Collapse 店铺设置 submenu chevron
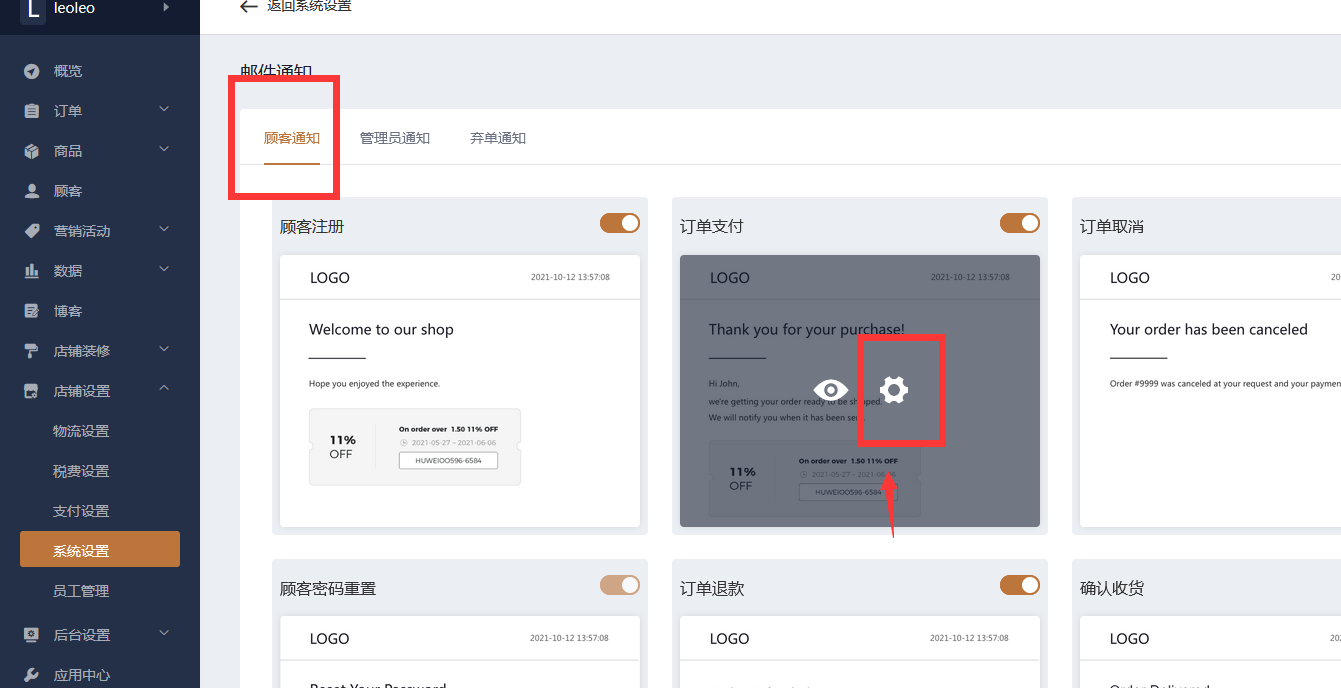This screenshot has height=688, width=1341. pos(164,389)
